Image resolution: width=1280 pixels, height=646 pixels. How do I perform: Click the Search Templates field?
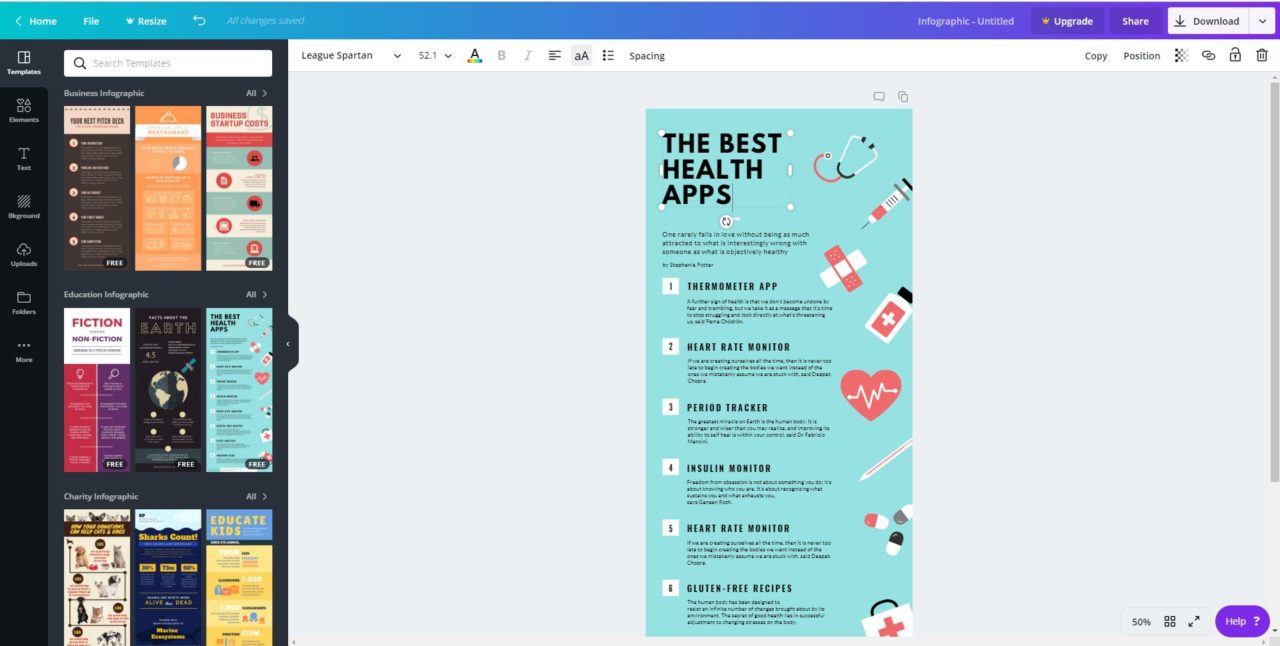(x=167, y=62)
